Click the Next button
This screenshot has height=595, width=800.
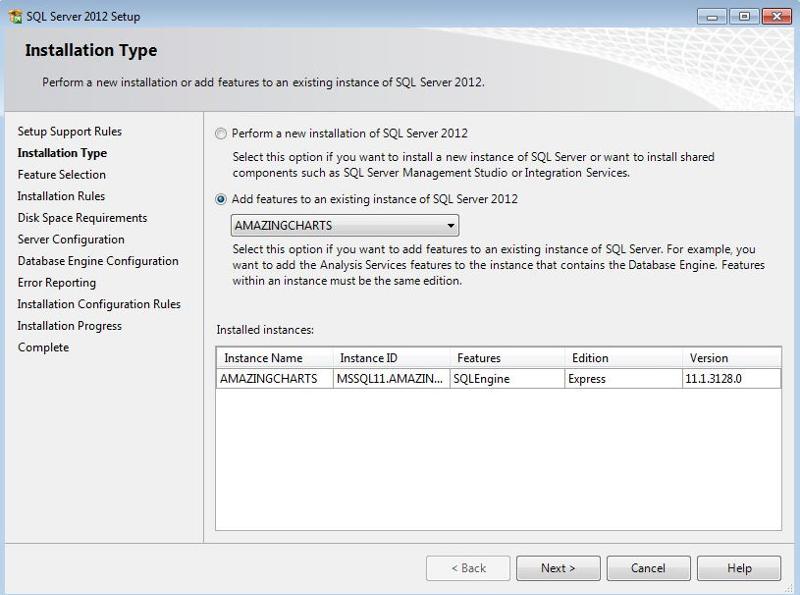pyautogui.click(x=558, y=568)
